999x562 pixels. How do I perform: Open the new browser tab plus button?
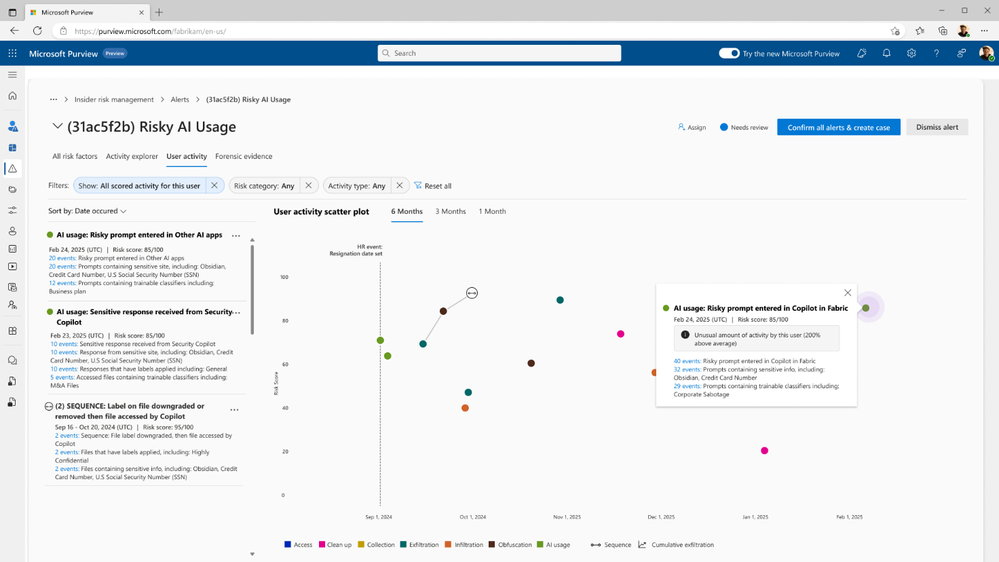(x=159, y=12)
